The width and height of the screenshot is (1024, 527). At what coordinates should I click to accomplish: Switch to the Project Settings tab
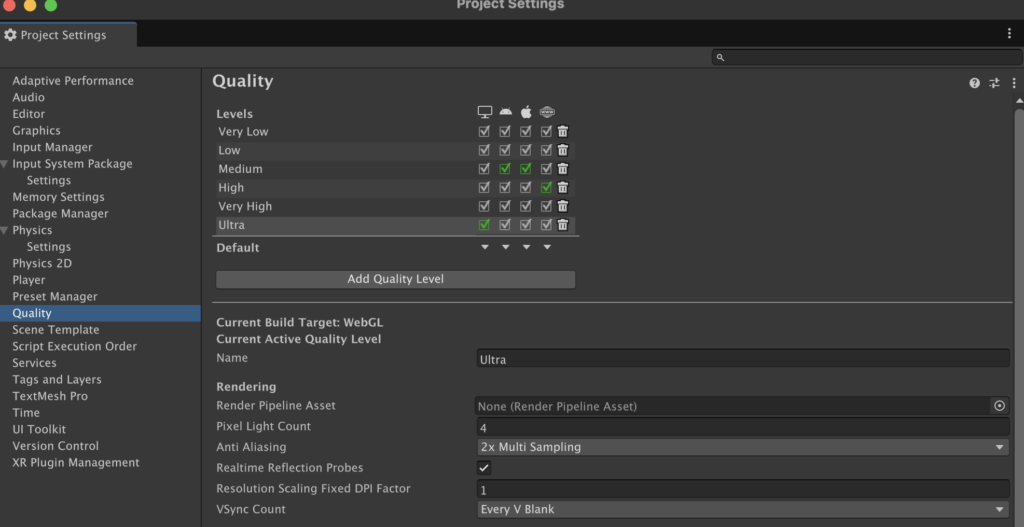pyautogui.click(x=63, y=35)
